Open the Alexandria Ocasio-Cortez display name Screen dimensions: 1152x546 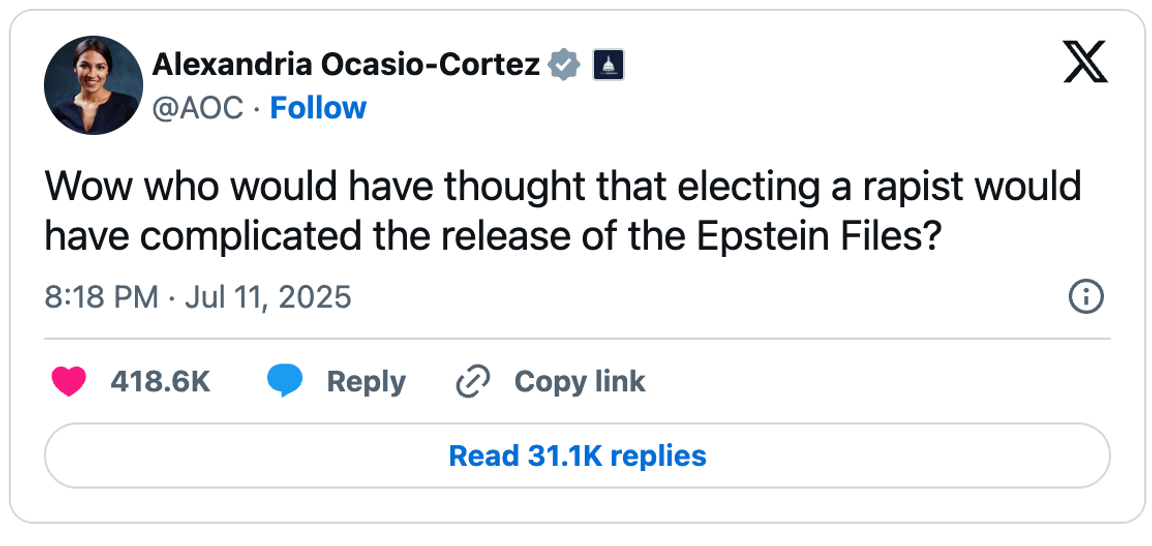(346, 65)
